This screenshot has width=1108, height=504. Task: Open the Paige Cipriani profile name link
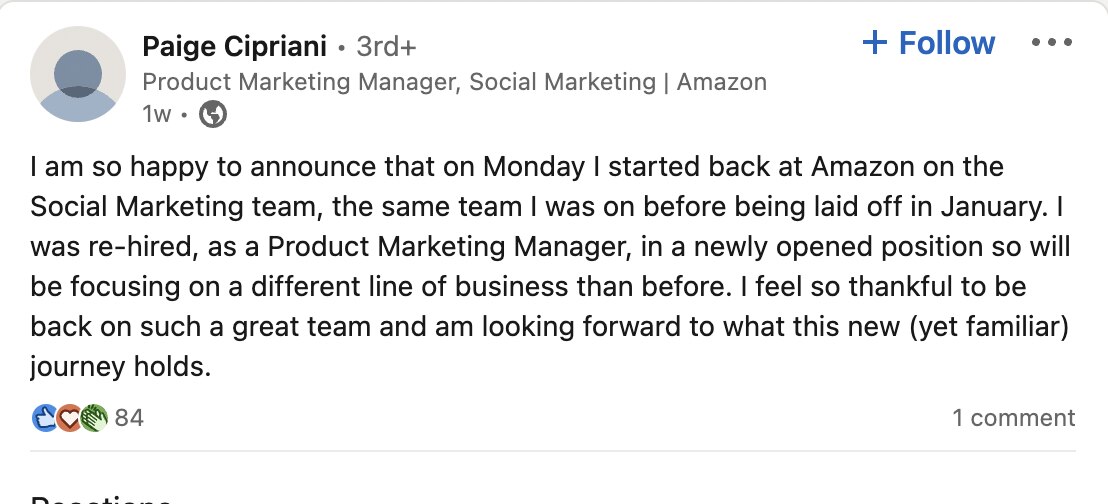click(233, 46)
